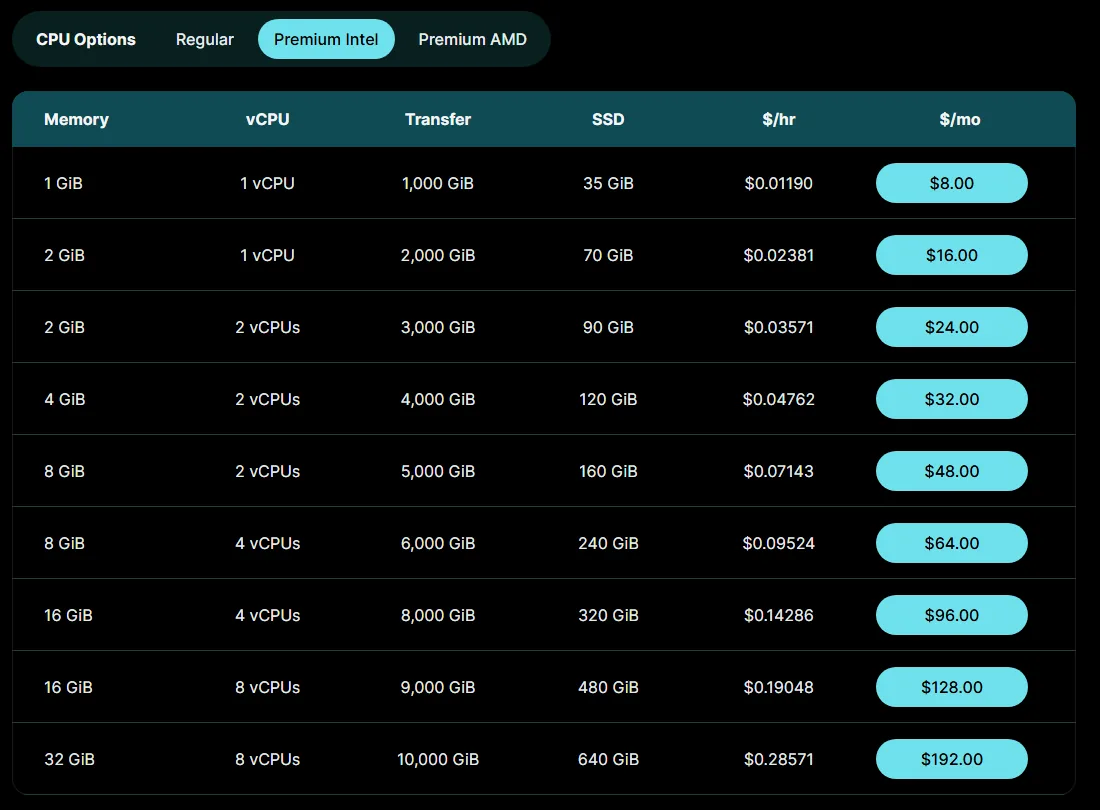Click the 2,000 GiB transfer value
Screen dimensions: 1100x810
(x=438, y=255)
